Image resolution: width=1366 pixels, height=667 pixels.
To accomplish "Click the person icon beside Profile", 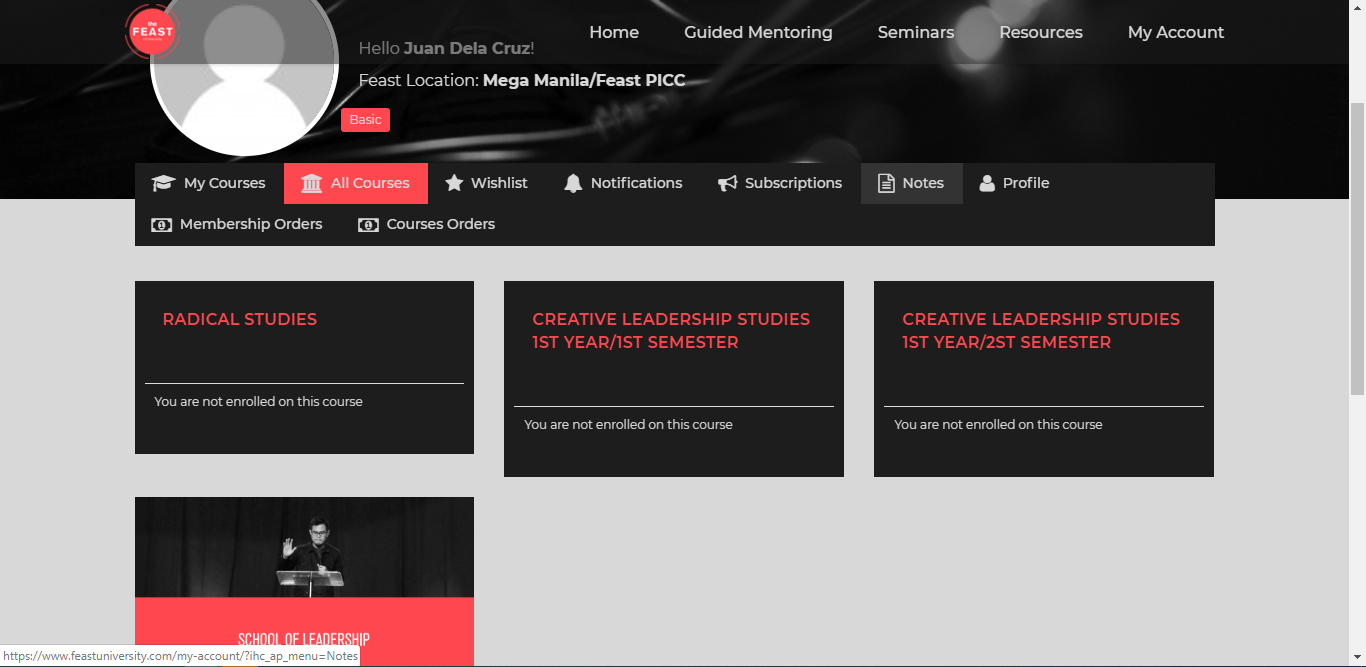I will click(x=987, y=183).
